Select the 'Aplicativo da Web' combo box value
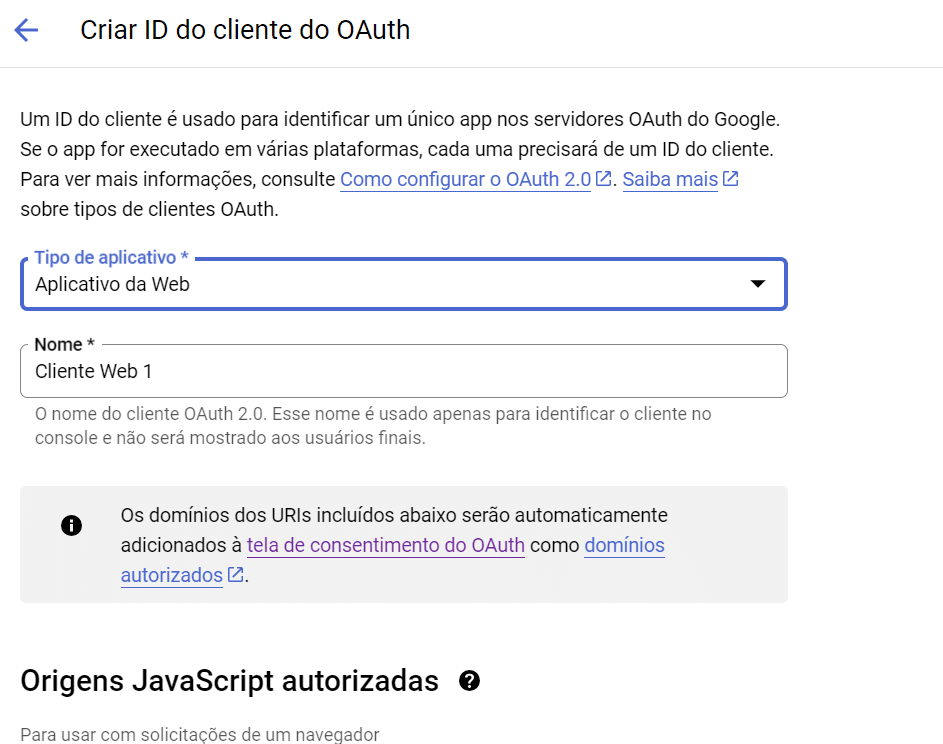The height and width of the screenshot is (744, 943). pyautogui.click(x=112, y=284)
